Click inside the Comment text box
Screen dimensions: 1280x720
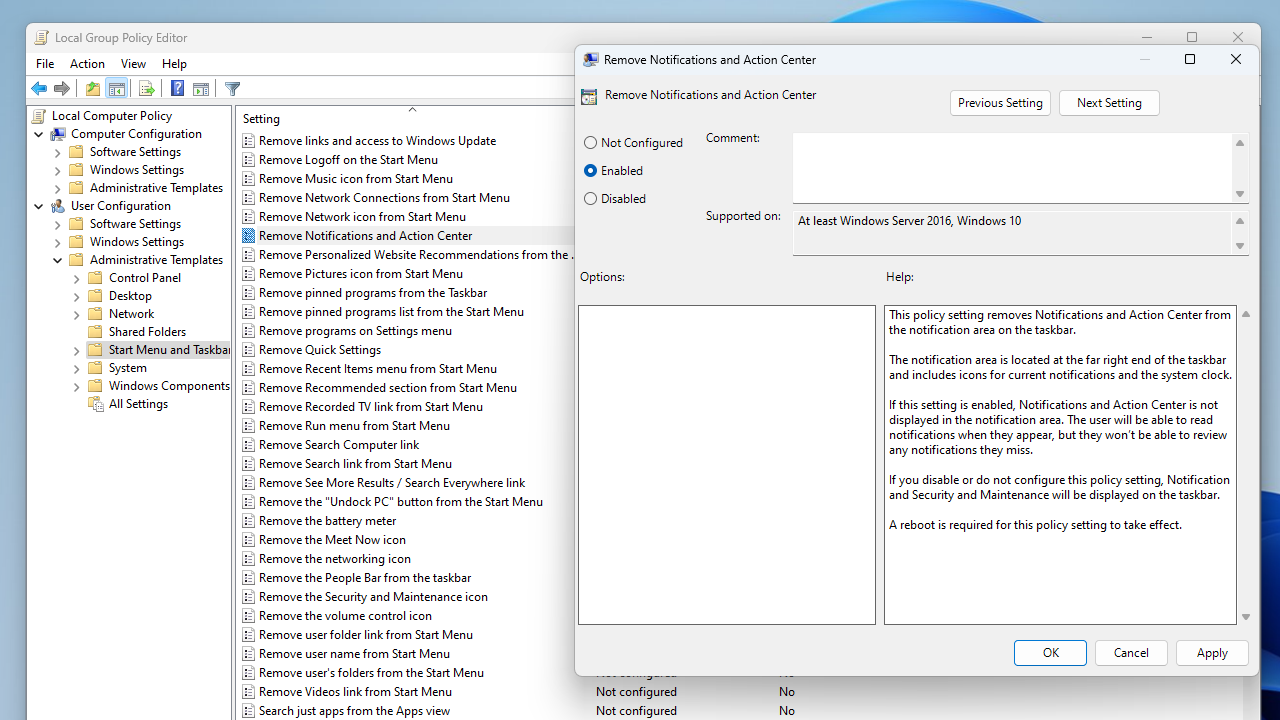(1012, 168)
